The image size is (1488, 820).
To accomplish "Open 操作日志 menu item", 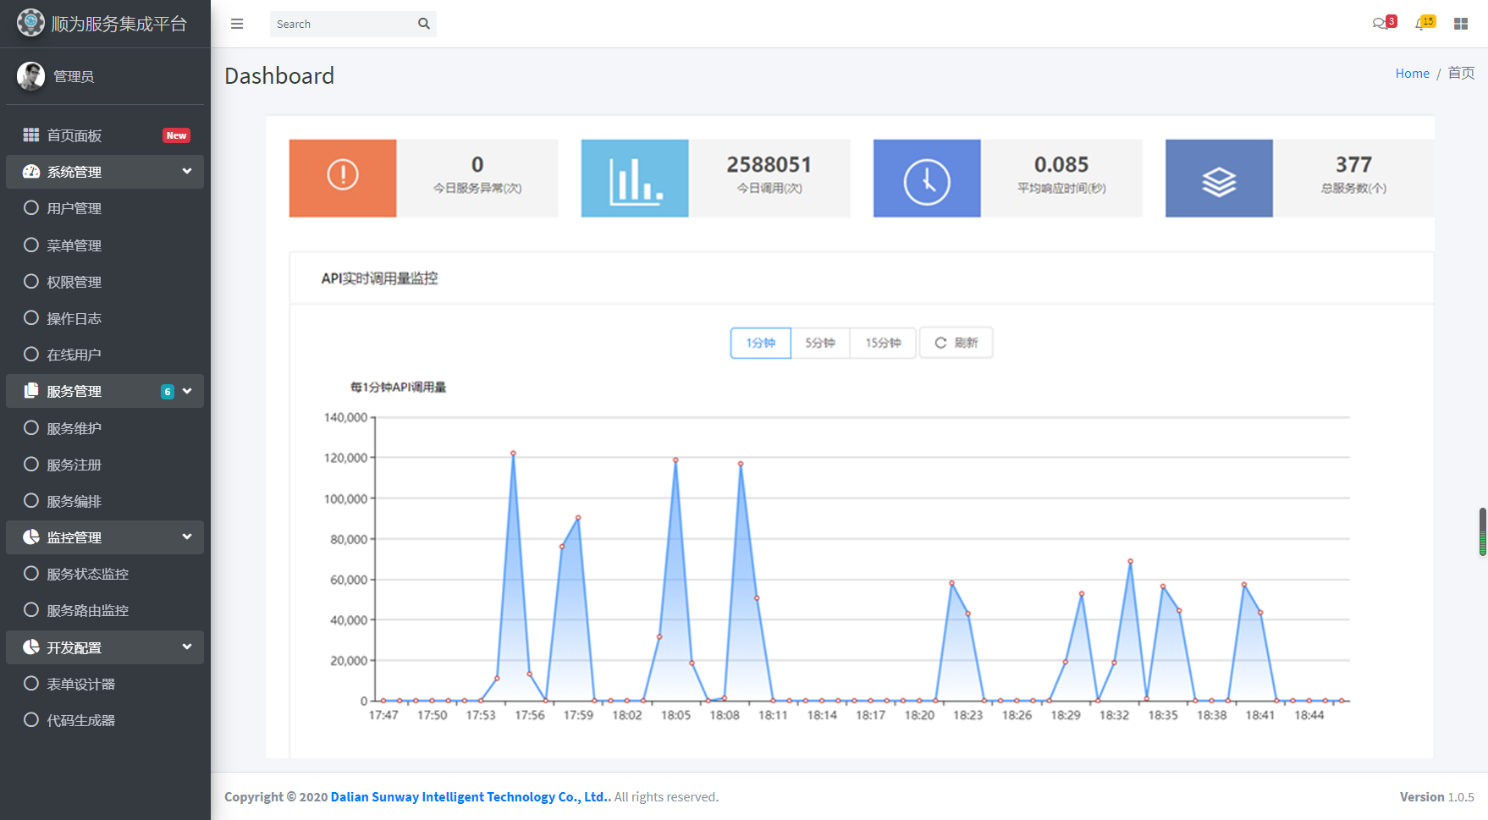I will tap(105, 318).
